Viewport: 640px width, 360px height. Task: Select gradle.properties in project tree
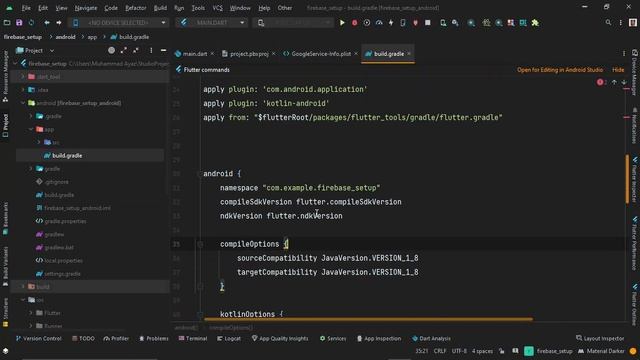click(x=65, y=221)
